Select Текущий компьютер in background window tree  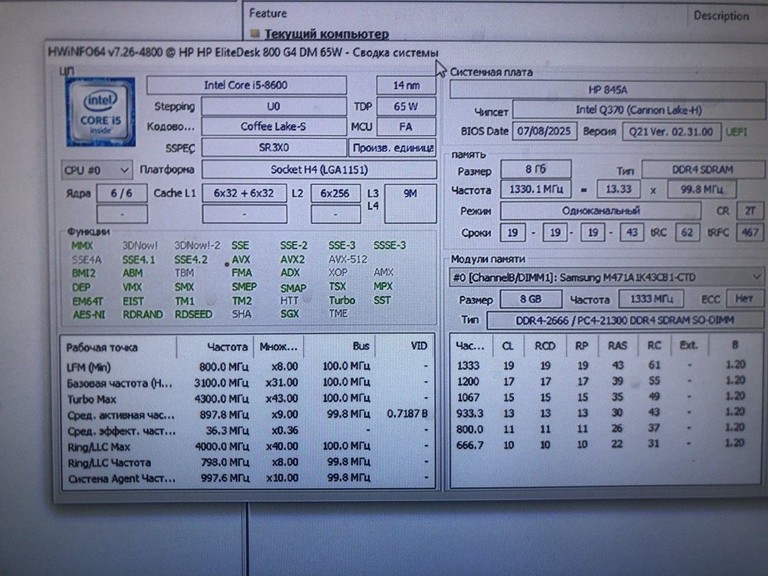[x=326, y=34]
